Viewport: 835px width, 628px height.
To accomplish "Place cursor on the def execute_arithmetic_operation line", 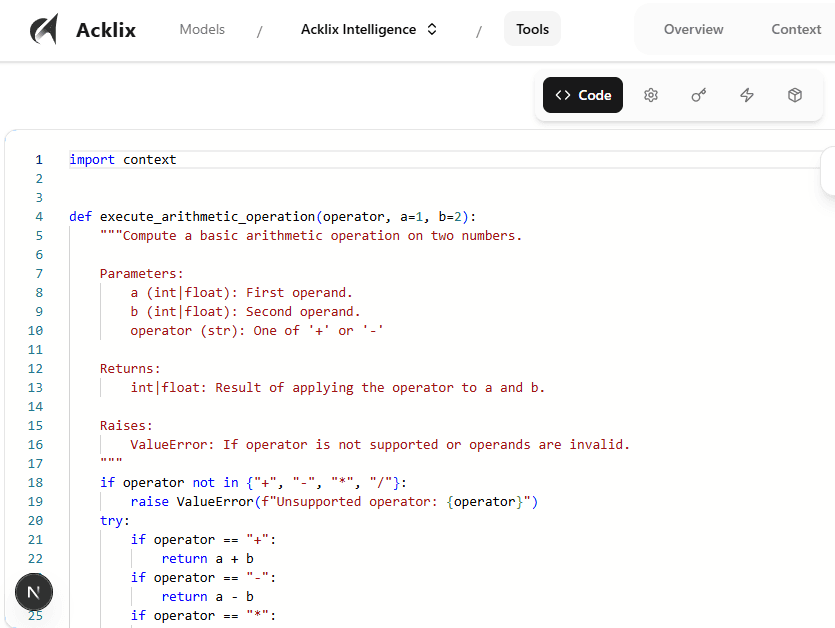I will [273, 217].
